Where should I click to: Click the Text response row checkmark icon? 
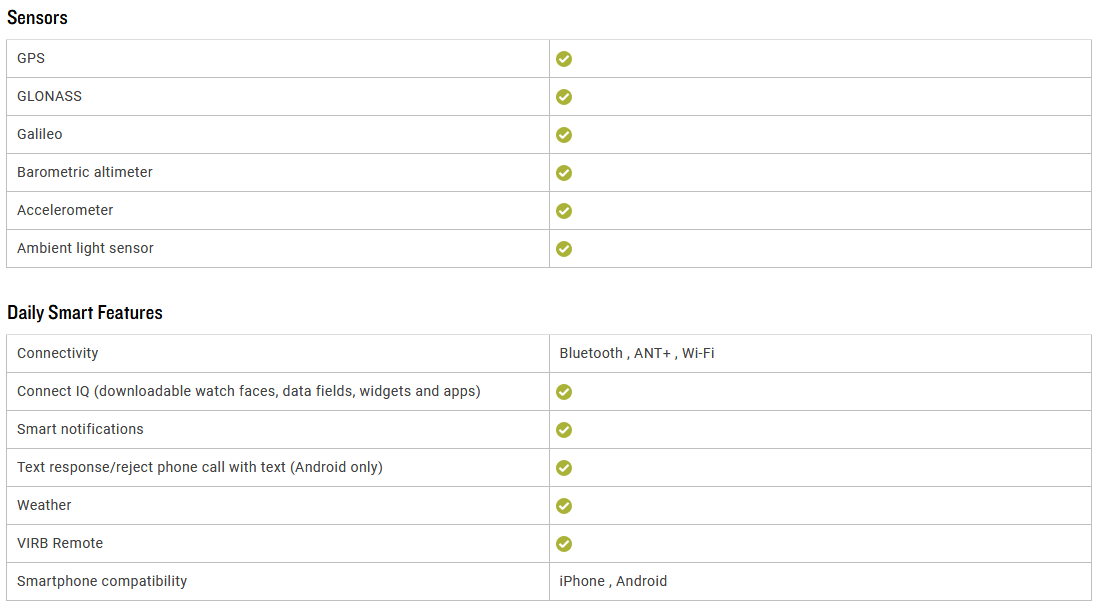pos(564,468)
